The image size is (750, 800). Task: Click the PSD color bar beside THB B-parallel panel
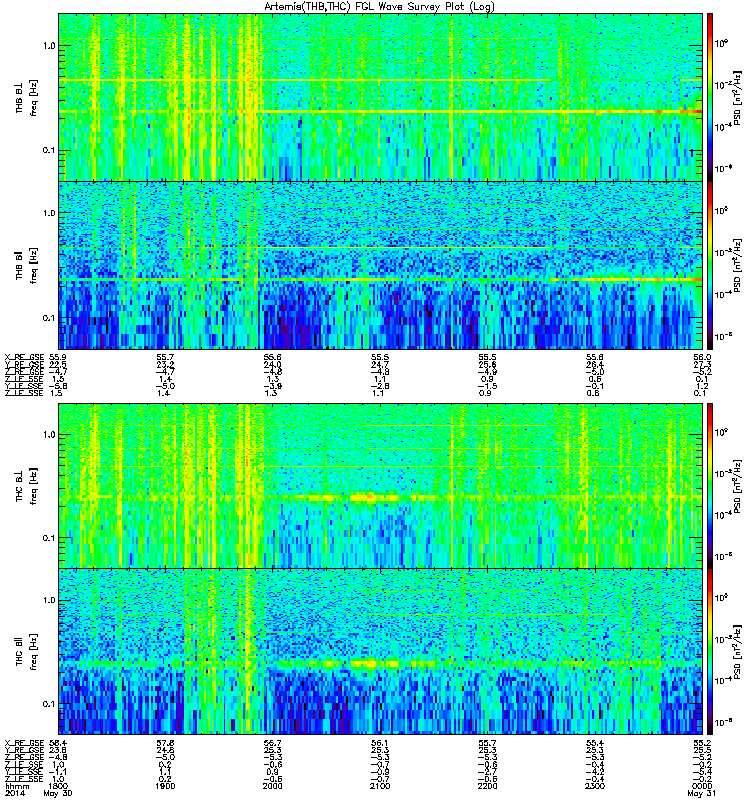click(709, 265)
